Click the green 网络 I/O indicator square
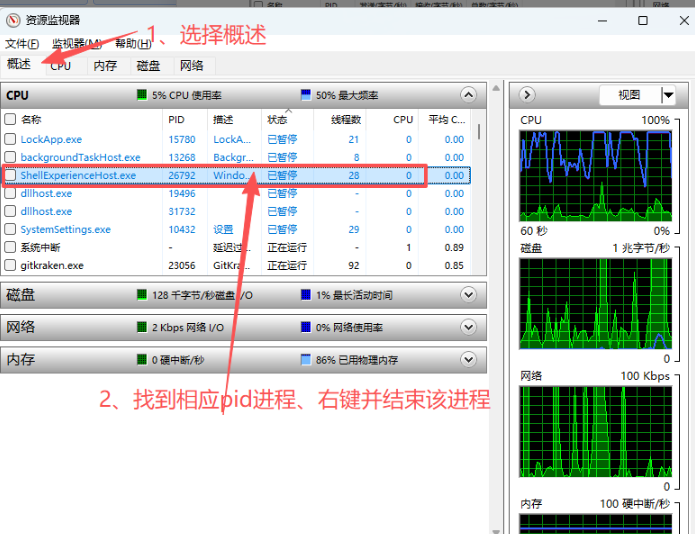The width and height of the screenshot is (695, 534). click(141, 327)
